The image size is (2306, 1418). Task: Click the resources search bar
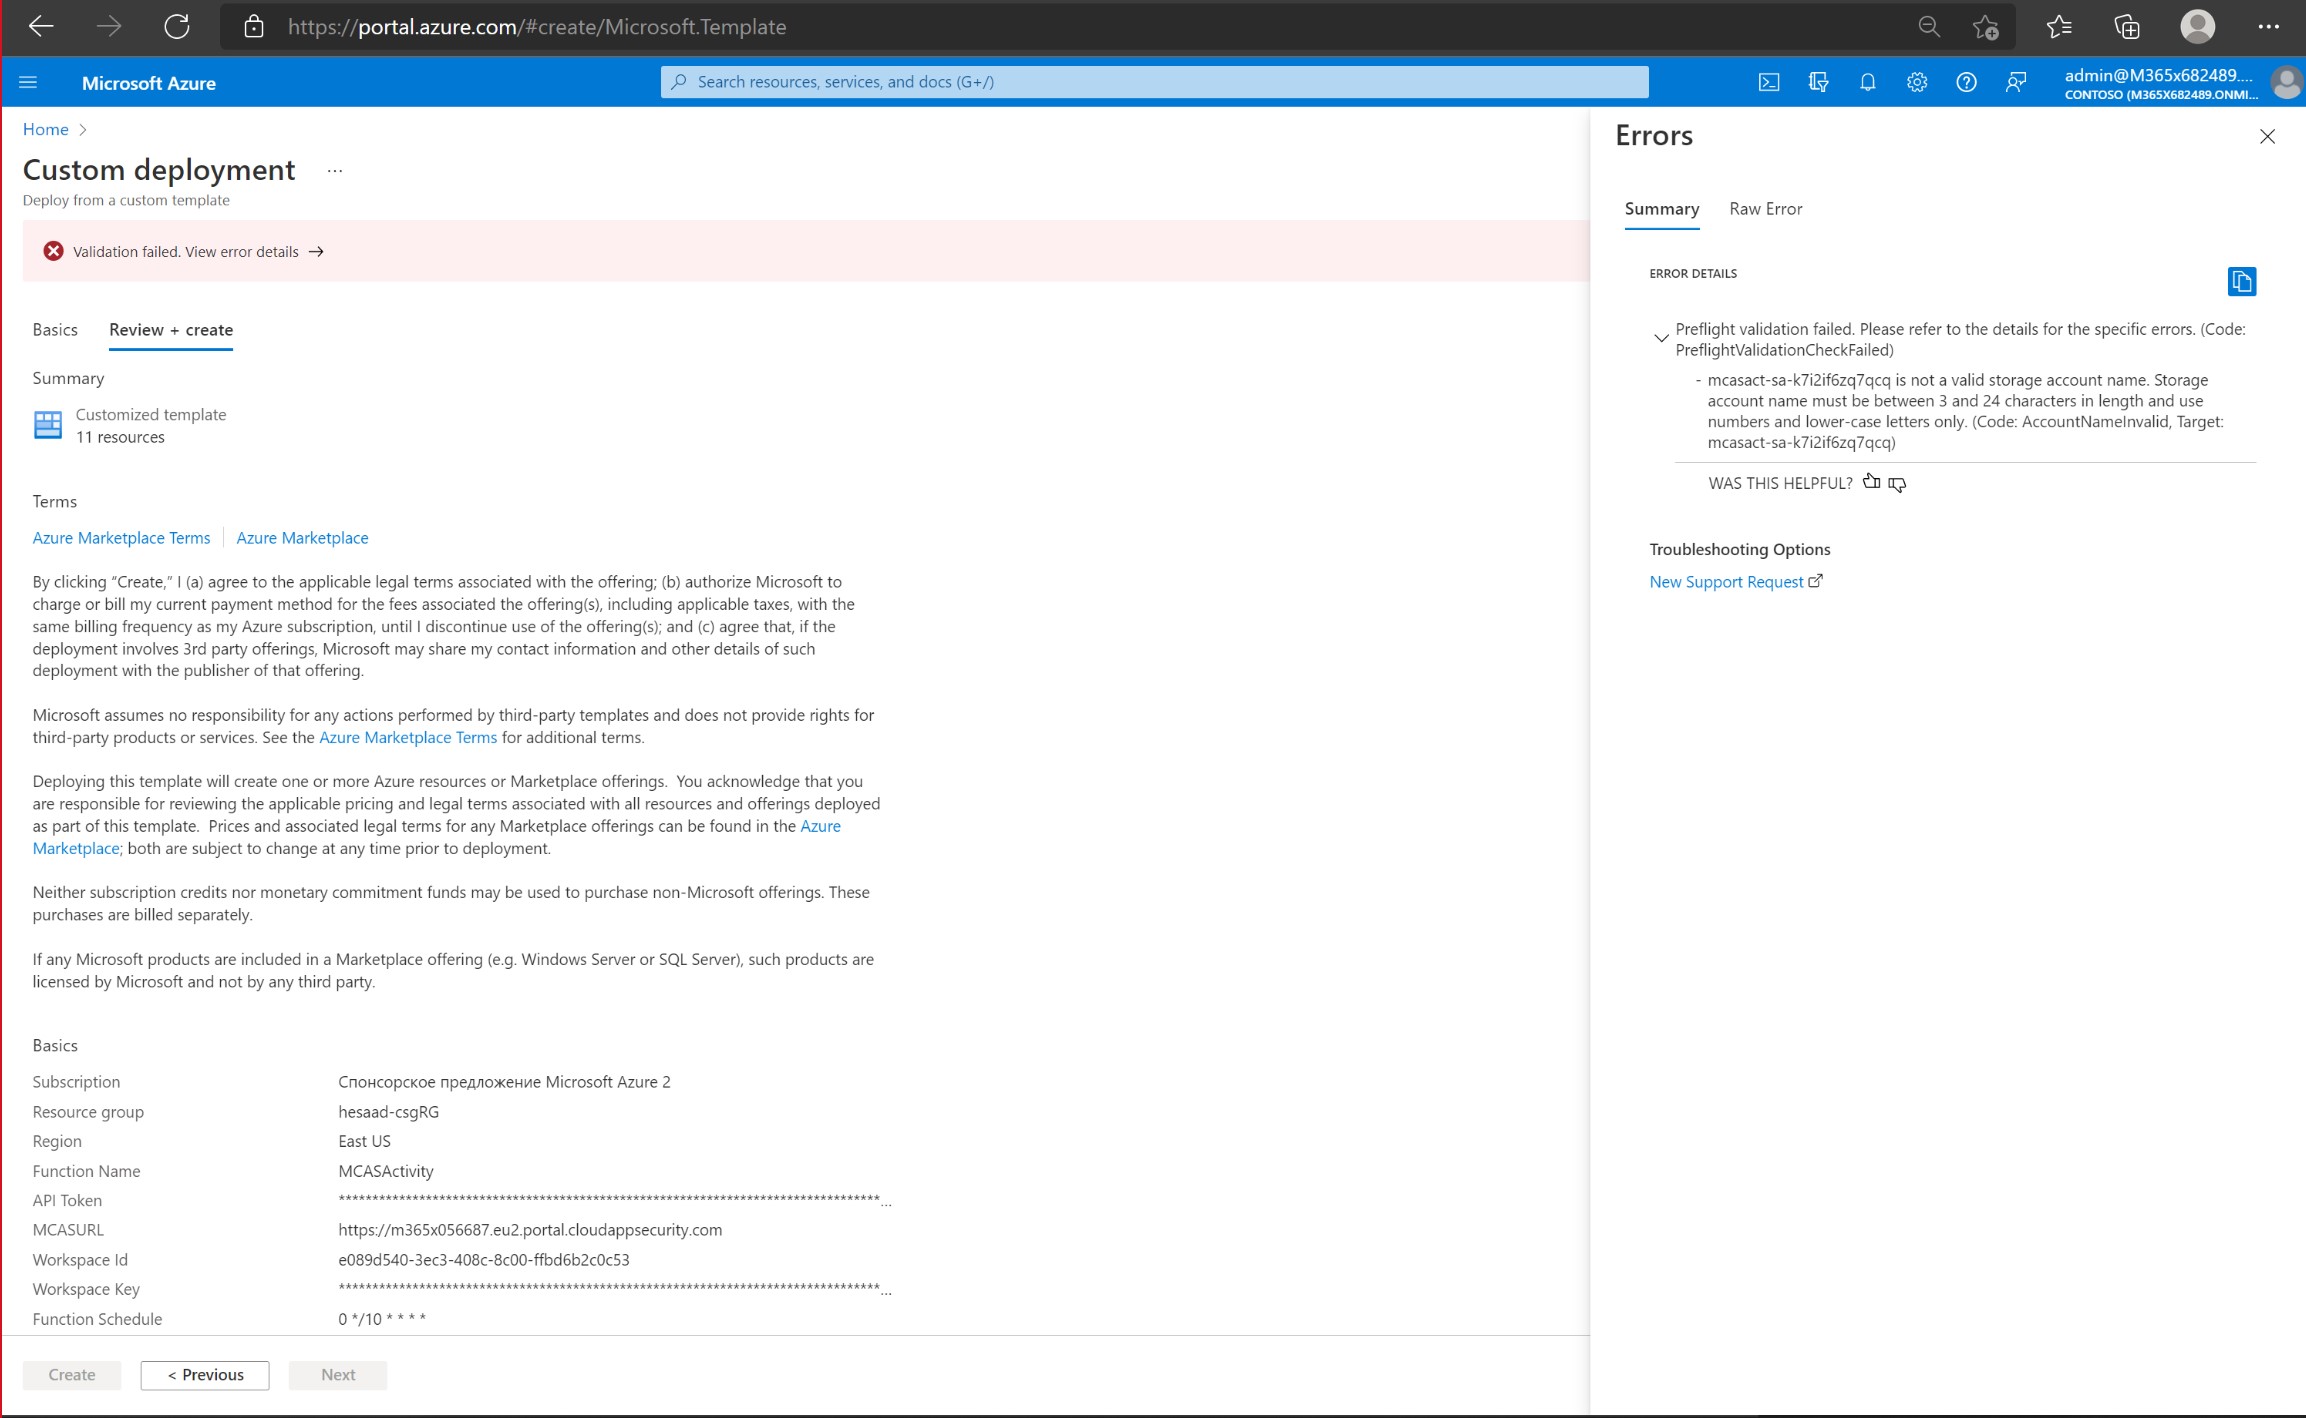click(1150, 81)
